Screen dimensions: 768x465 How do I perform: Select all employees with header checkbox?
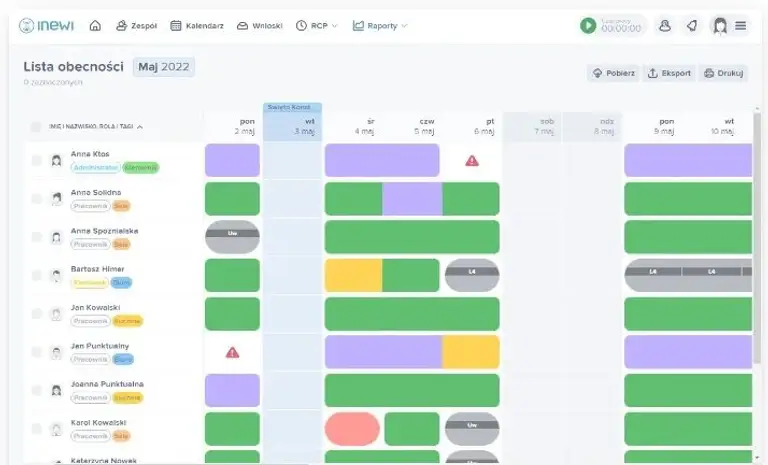coord(36,127)
